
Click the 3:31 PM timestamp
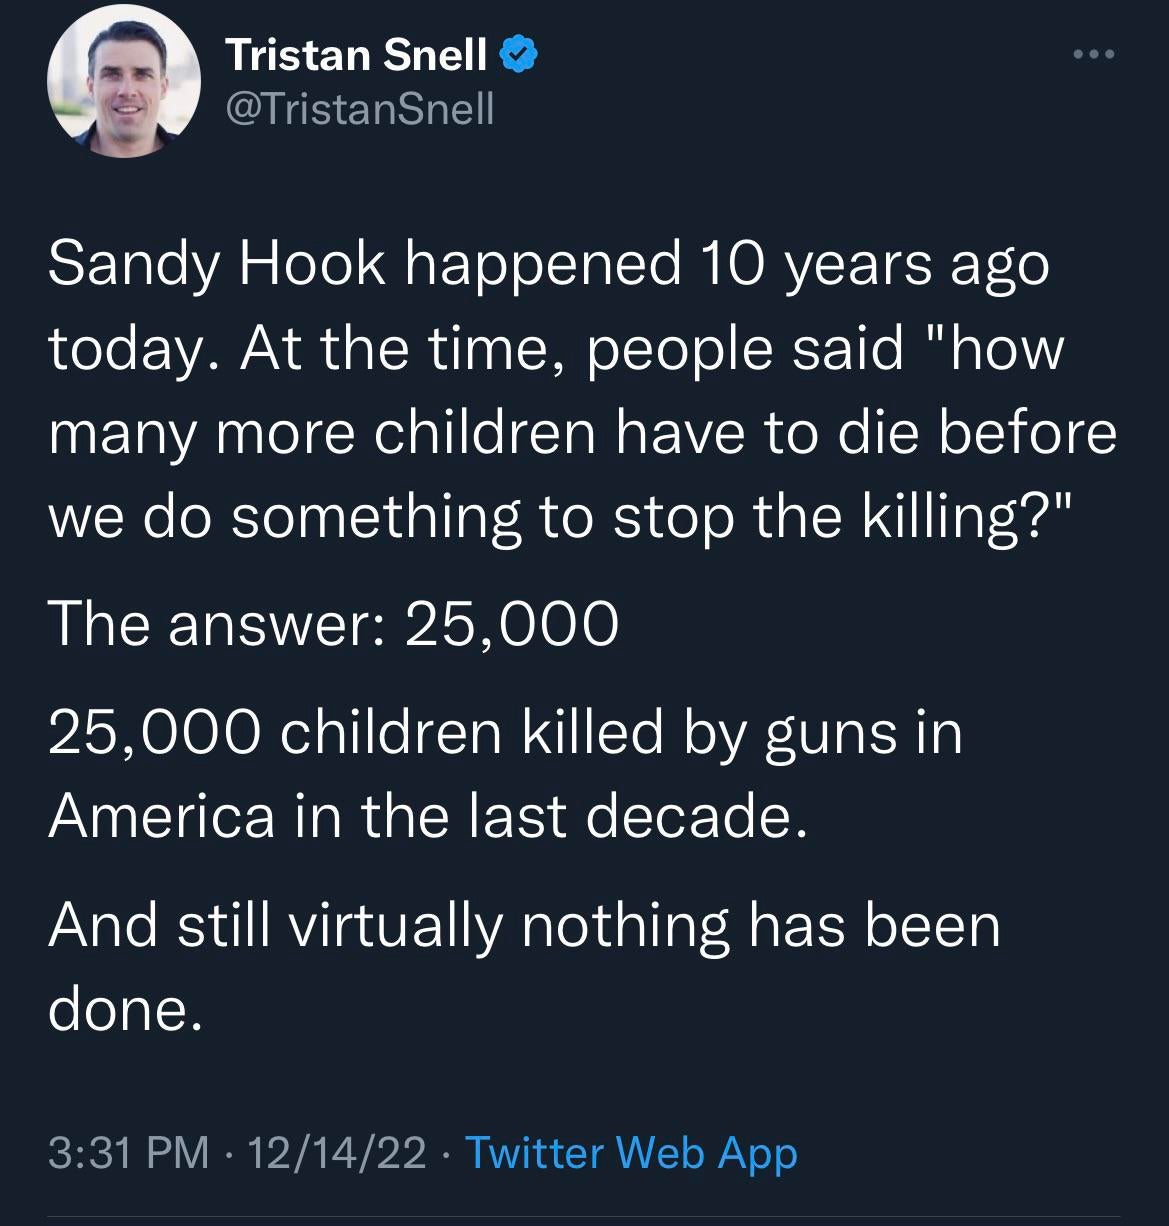[x=128, y=1152]
